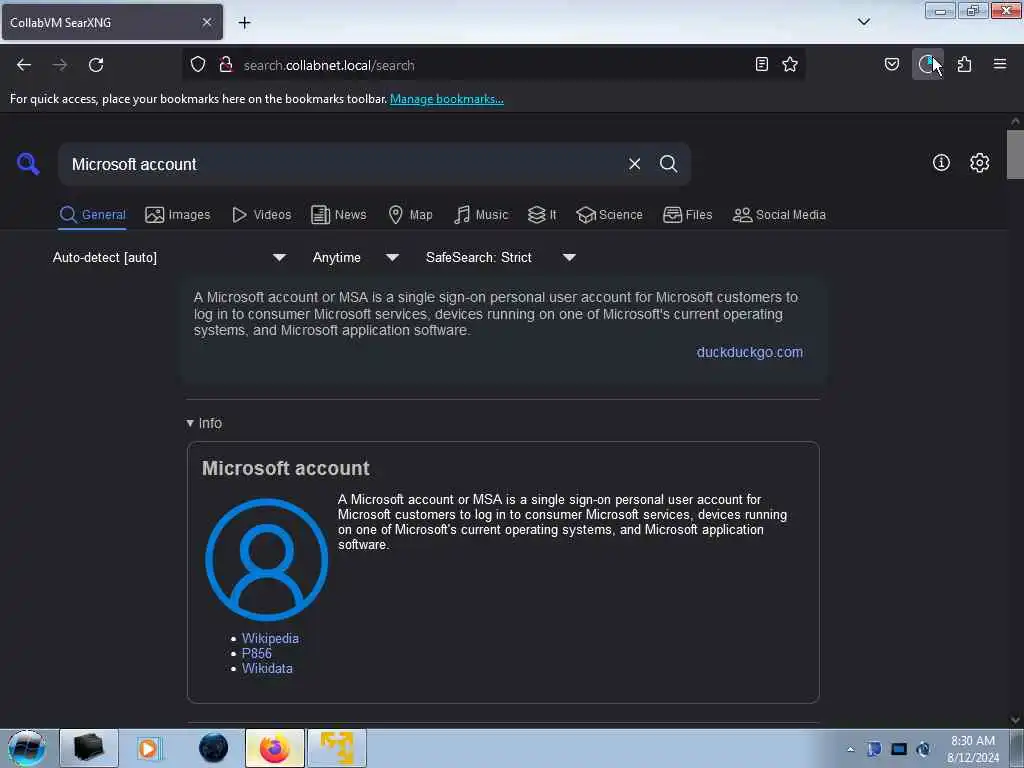Switch to the Music category
Image resolution: width=1024 pixels, height=768 pixels.
coord(481,215)
